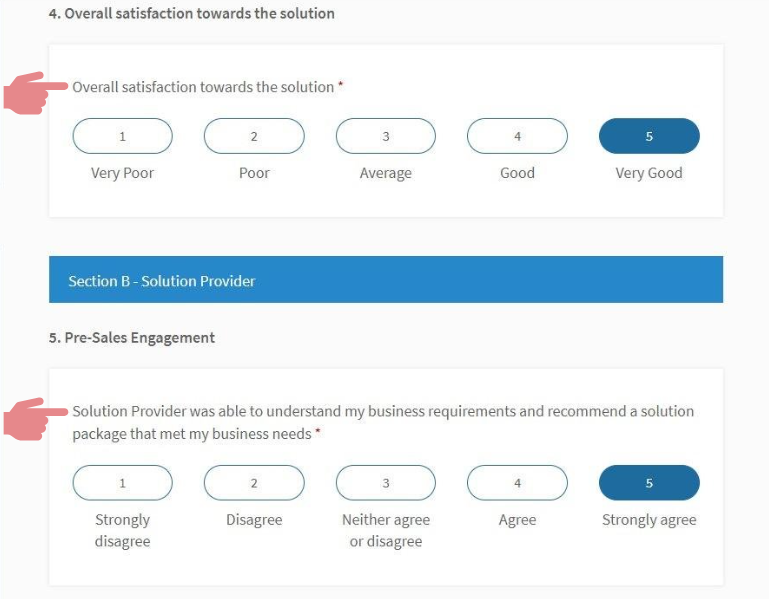Pick rating 4 Good for overall satisfaction
This screenshot has height=599, width=769.
point(517,136)
